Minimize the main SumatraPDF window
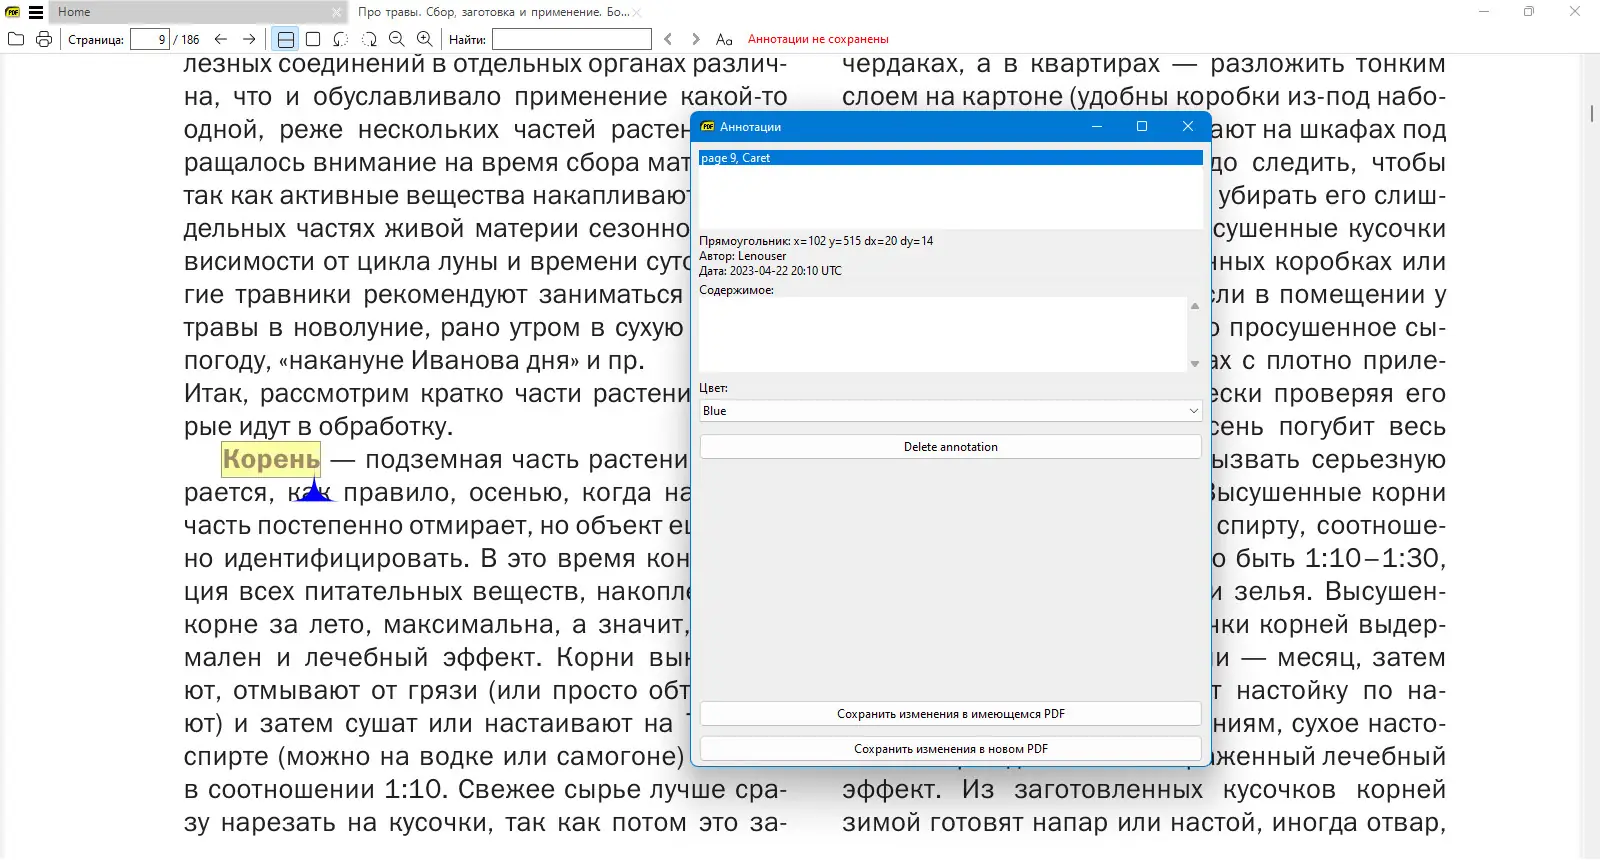Screen dimensions: 1600x860 coord(1484,12)
